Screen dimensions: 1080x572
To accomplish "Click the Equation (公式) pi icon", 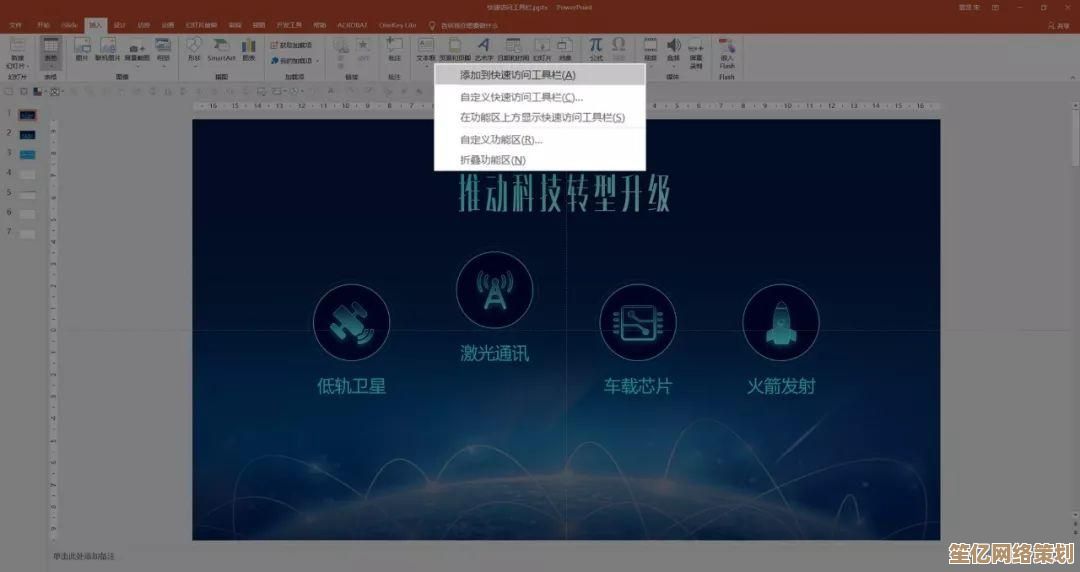I will point(595,48).
